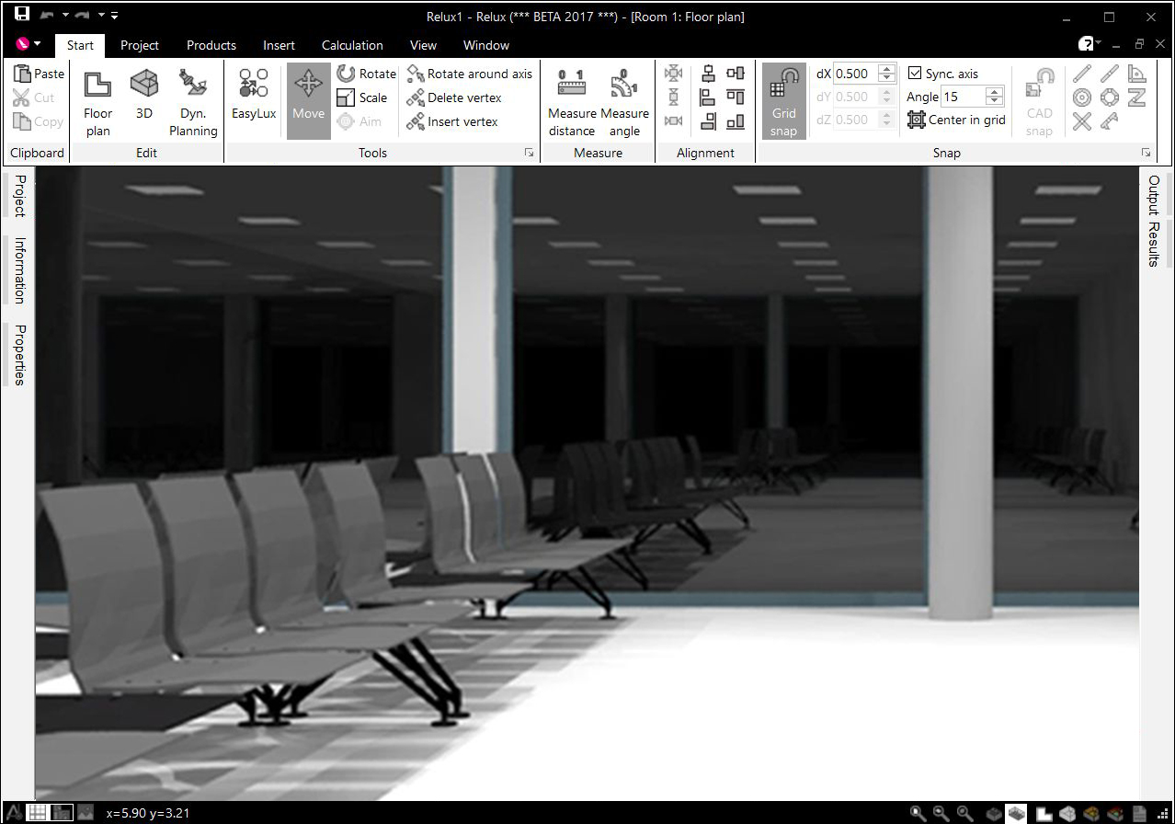
Task: Expand the Tools group dialog launcher
Action: (x=529, y=153)
